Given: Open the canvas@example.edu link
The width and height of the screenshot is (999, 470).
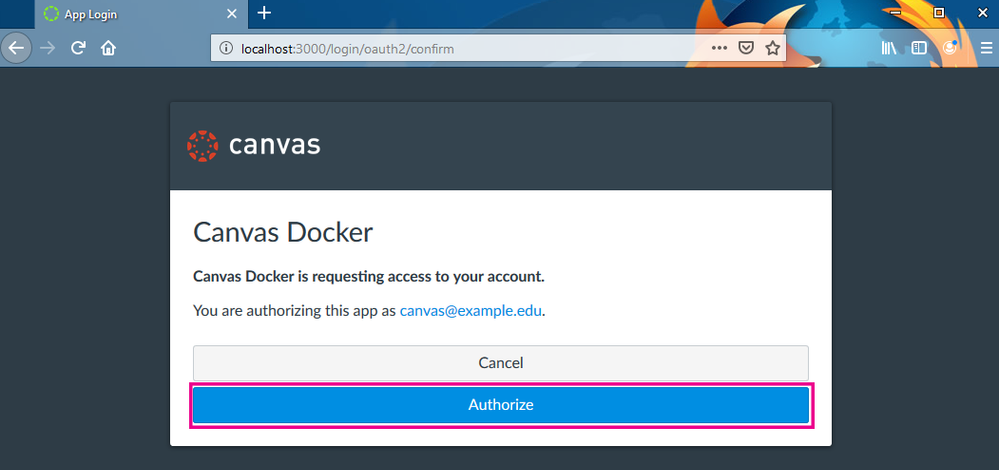Looking at the screenshot, I should click(x=470, y=310).
